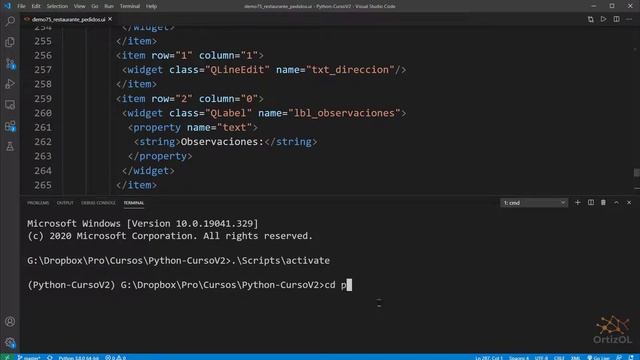This screenshot has width=640, height=360.
Task: Open editor More Actions ellipsis
Action: pyautogui.click(x=629, y=19)
